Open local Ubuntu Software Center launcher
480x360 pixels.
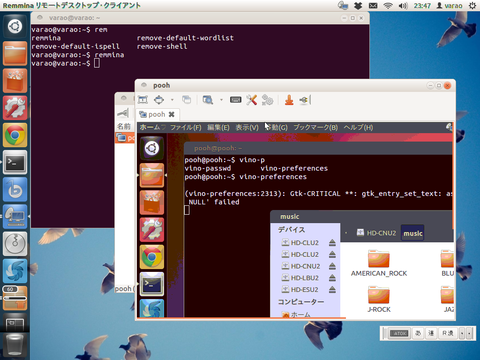(15, 81)
